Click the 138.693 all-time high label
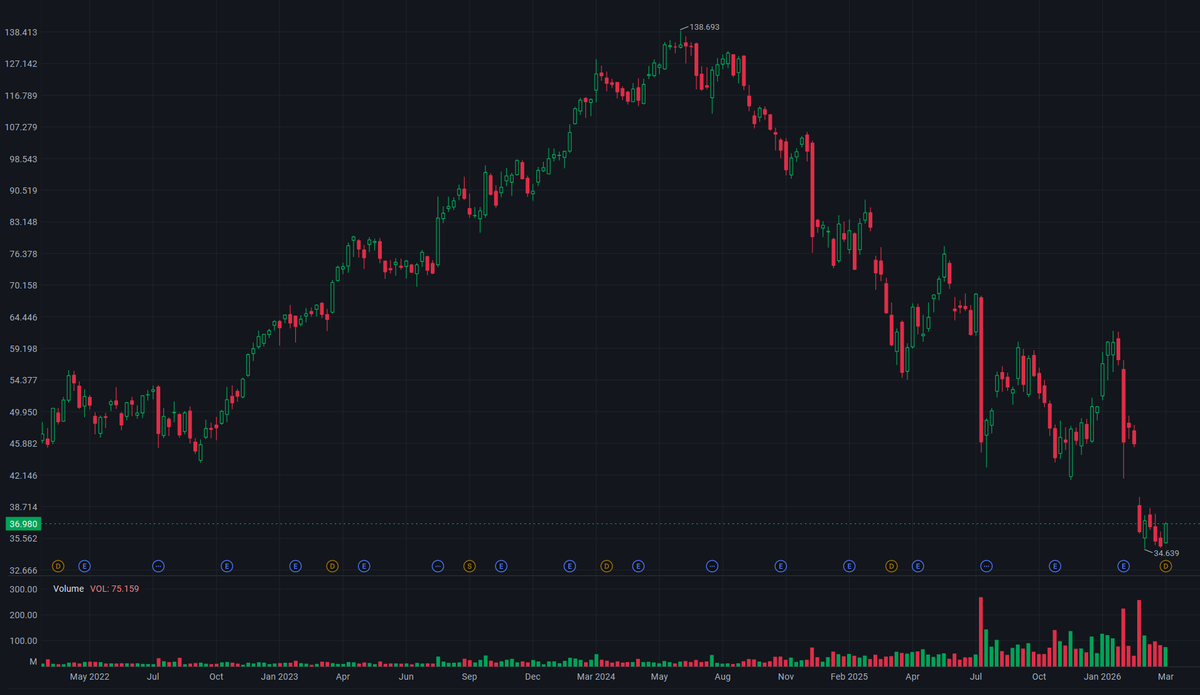Screen dimensions: 1200x695 [703, 27]
